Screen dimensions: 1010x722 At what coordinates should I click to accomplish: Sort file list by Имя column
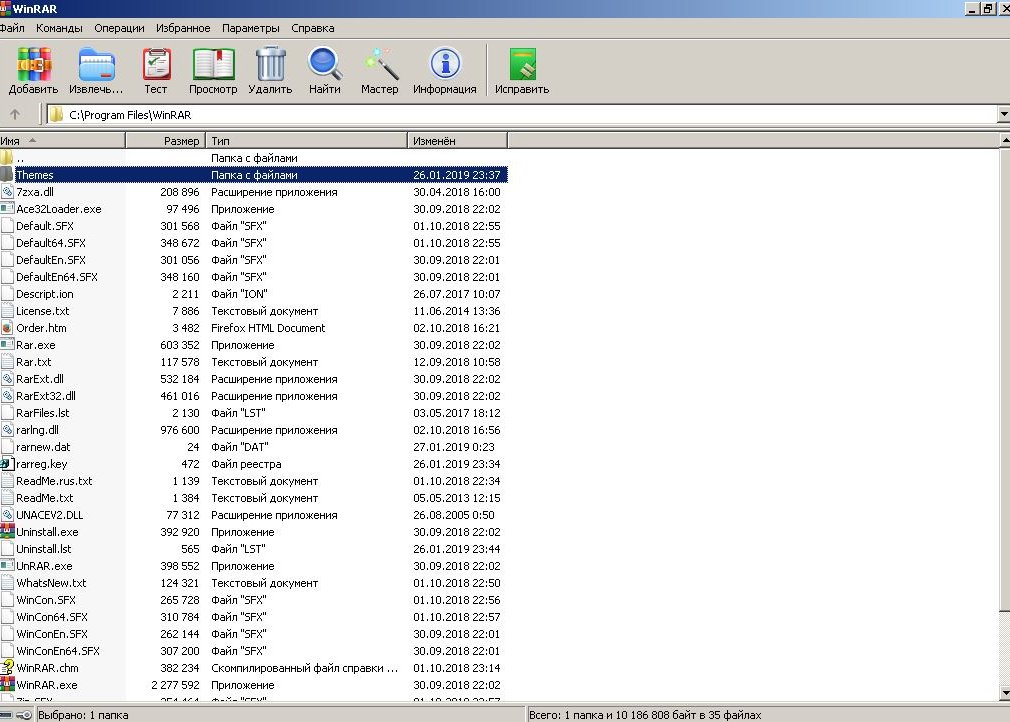point(62,140)
